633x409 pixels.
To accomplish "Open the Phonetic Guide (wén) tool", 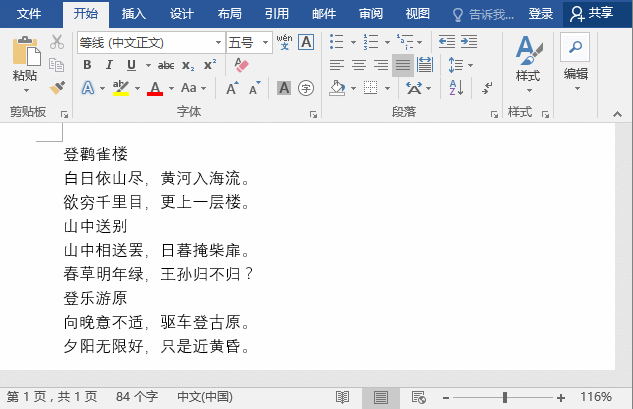I will (284, 42).
